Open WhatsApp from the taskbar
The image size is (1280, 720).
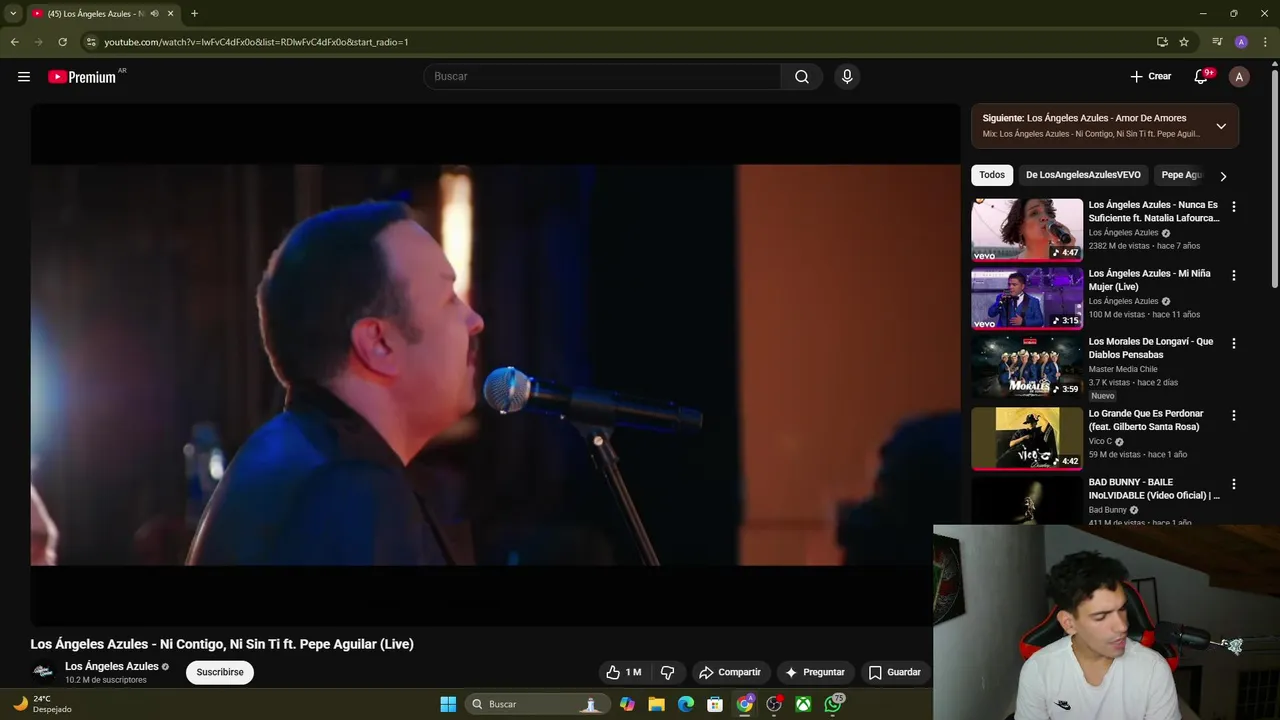coord(833,704)
